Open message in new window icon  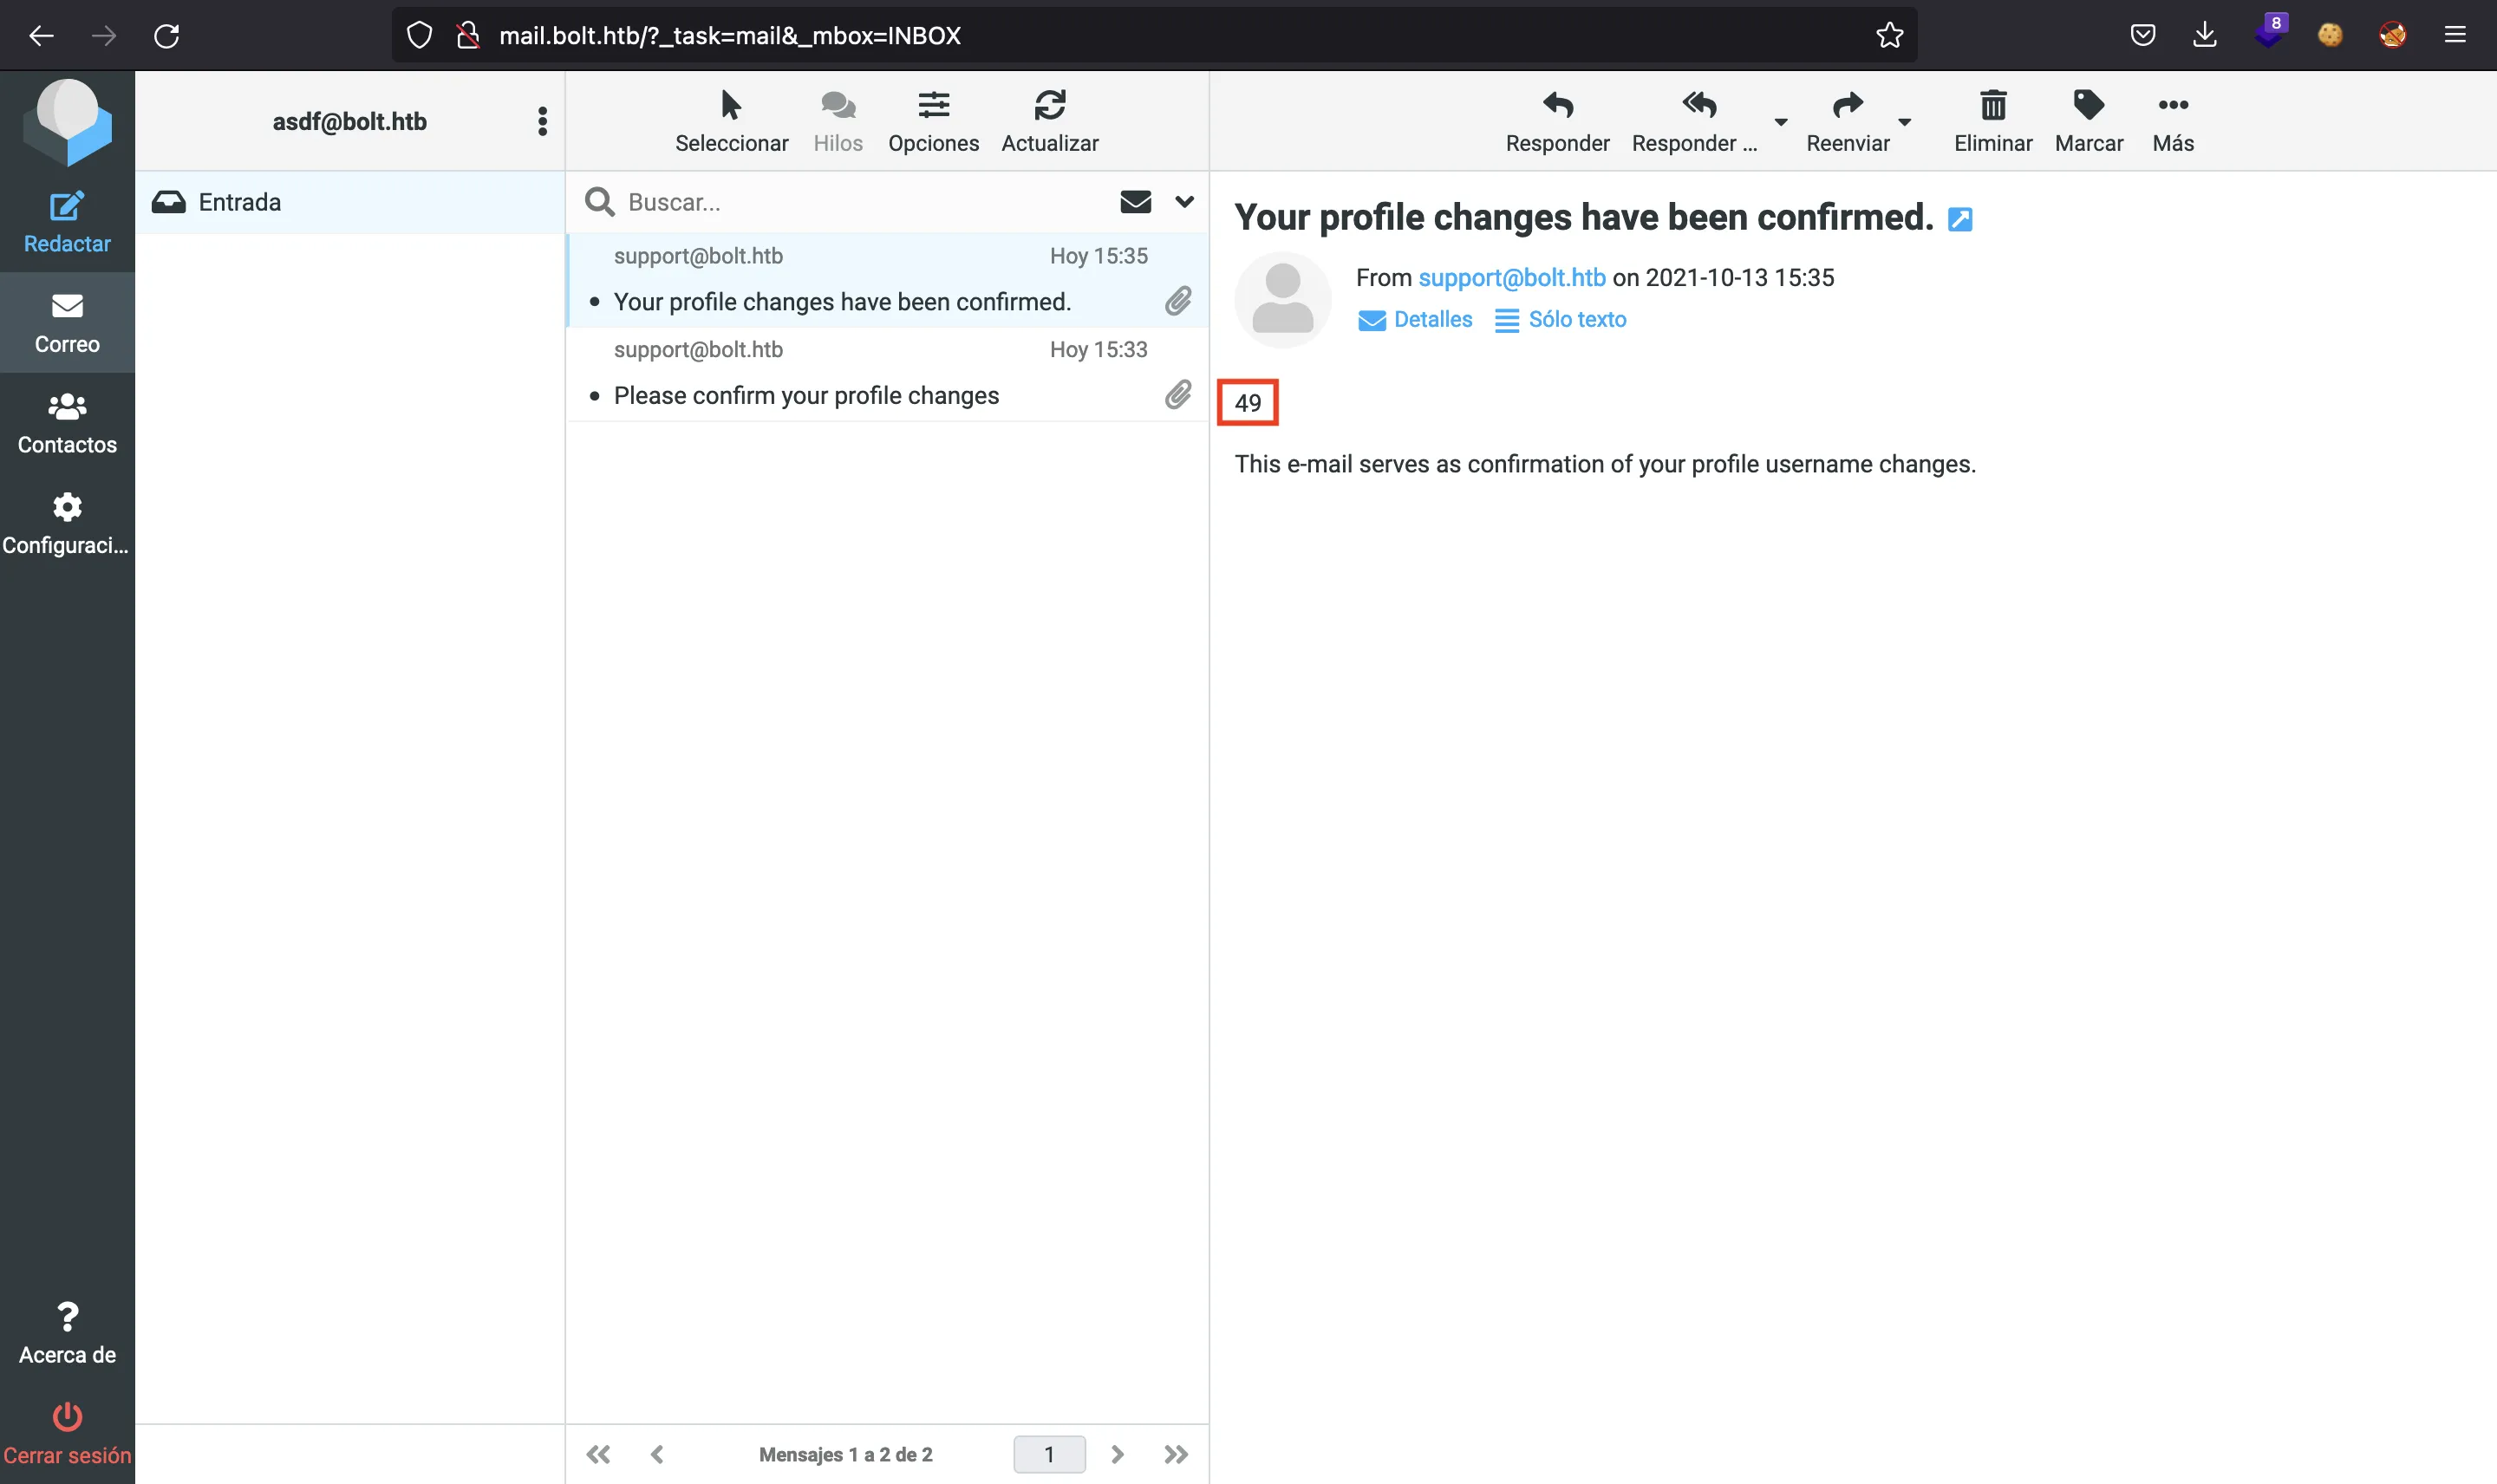(x=1960, y=219)
